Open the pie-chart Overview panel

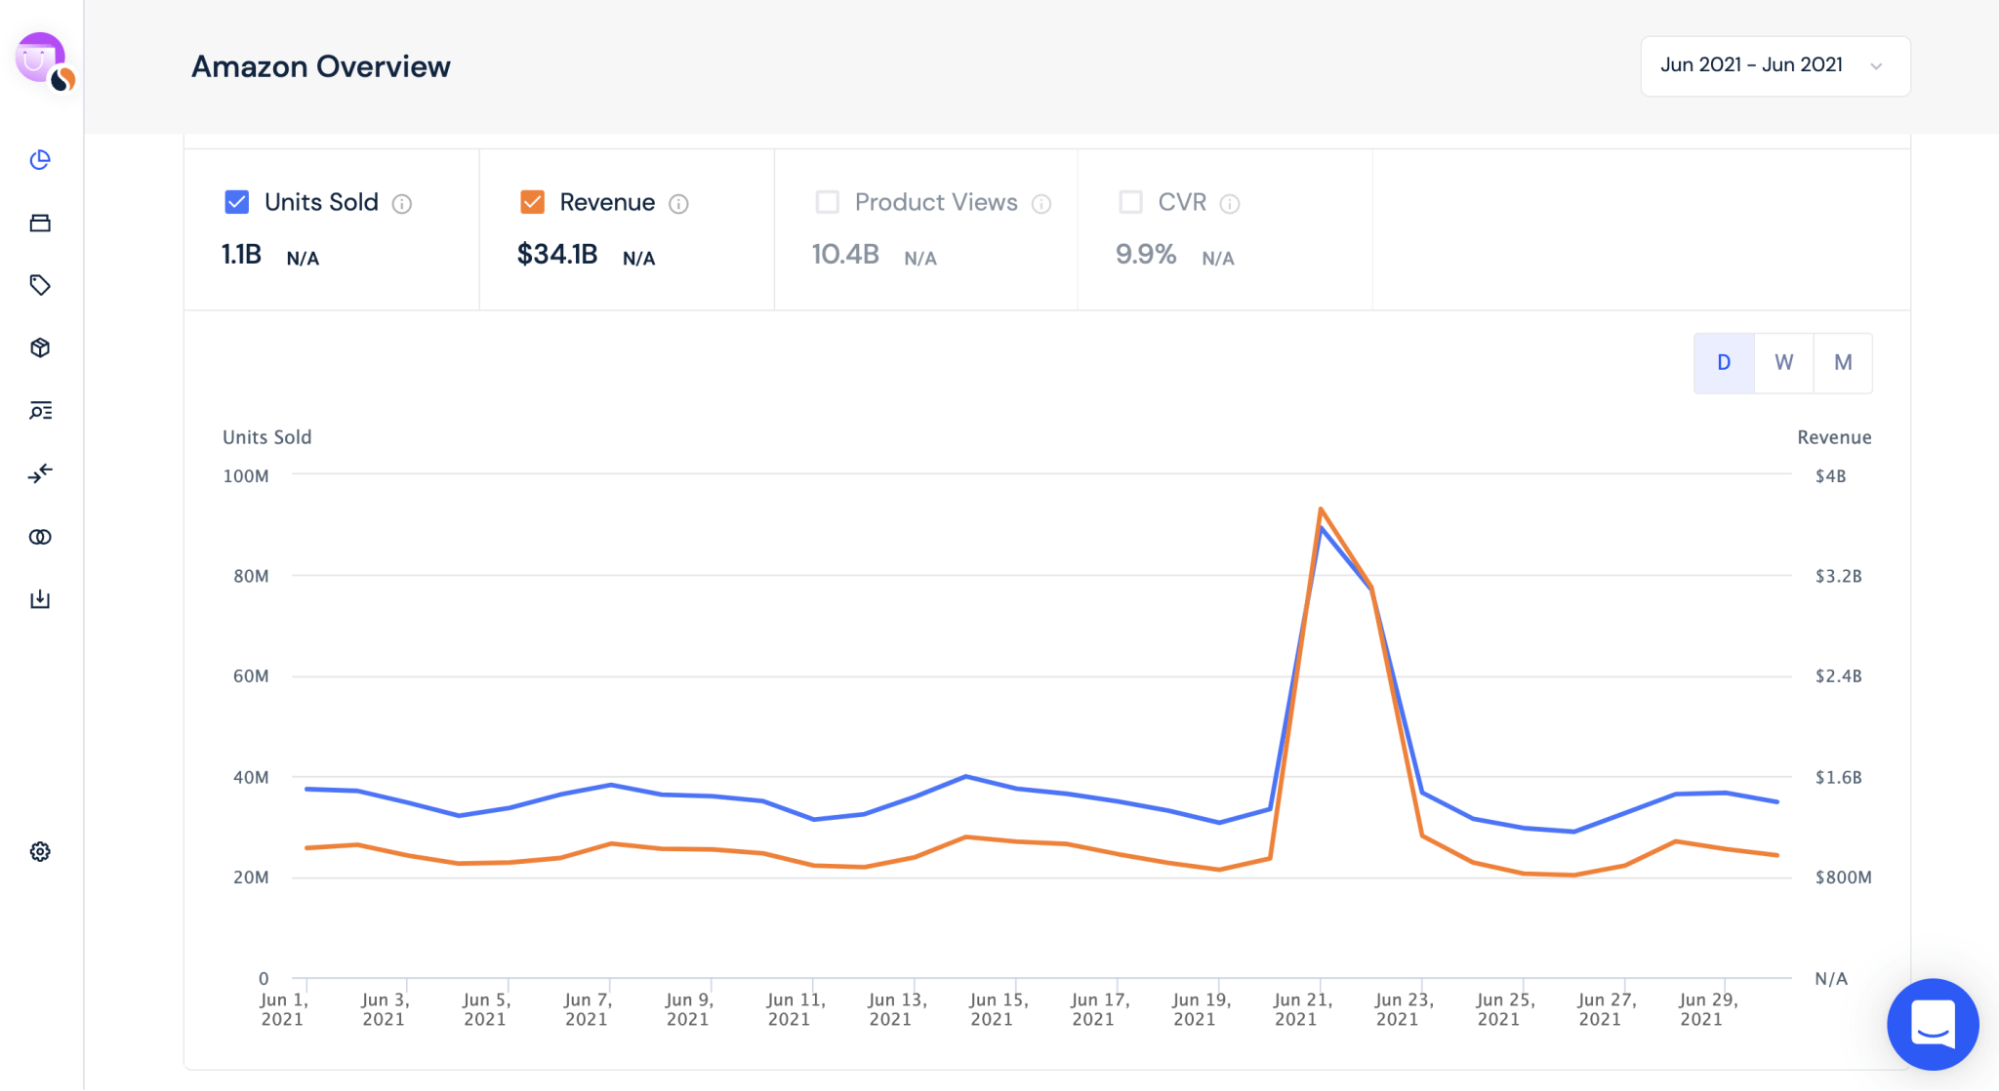[39, 160]
